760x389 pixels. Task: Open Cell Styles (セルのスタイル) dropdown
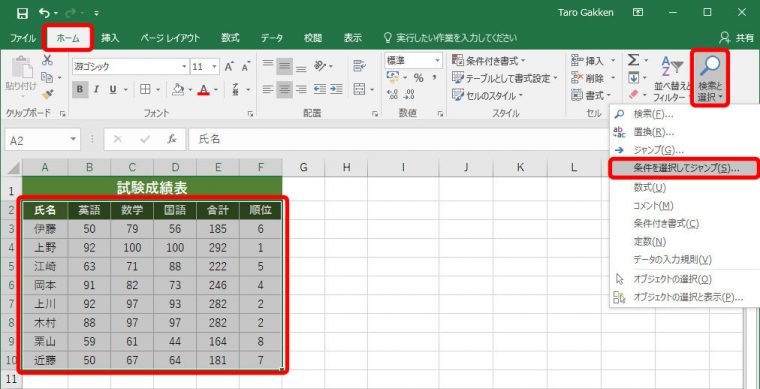coord(487,94)
